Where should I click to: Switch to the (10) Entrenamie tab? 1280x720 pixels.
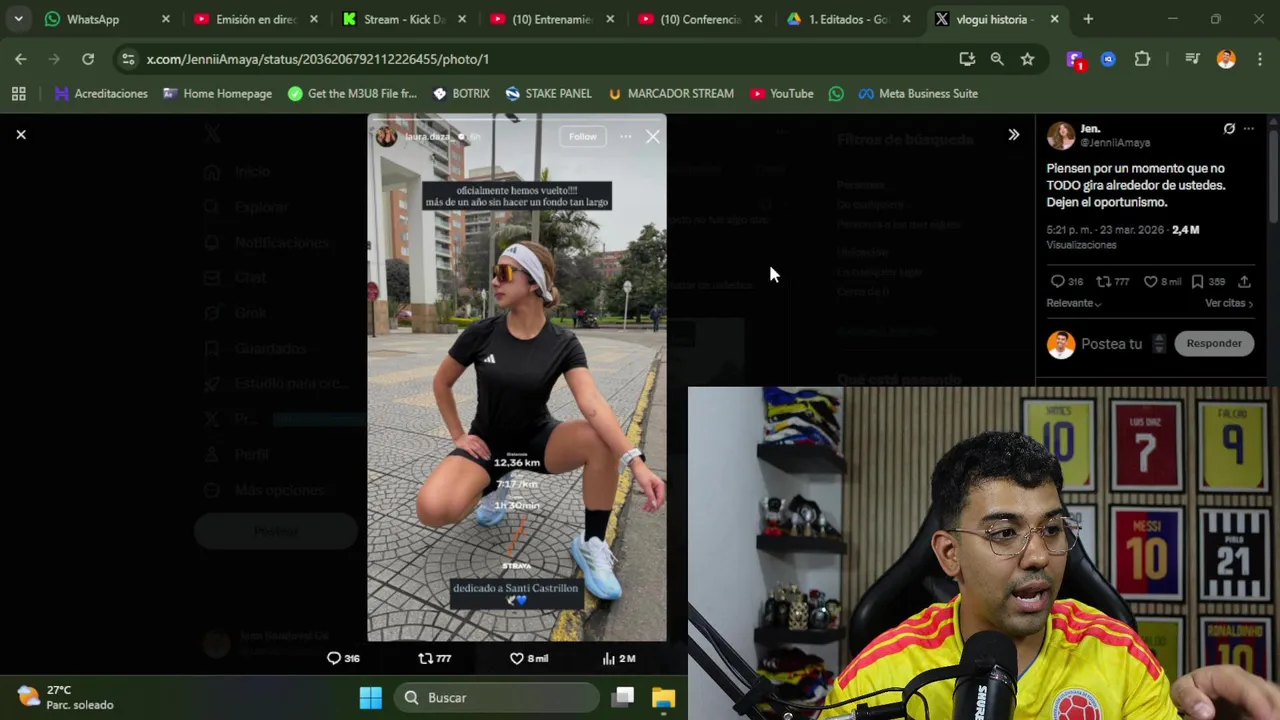pos(552,19)
